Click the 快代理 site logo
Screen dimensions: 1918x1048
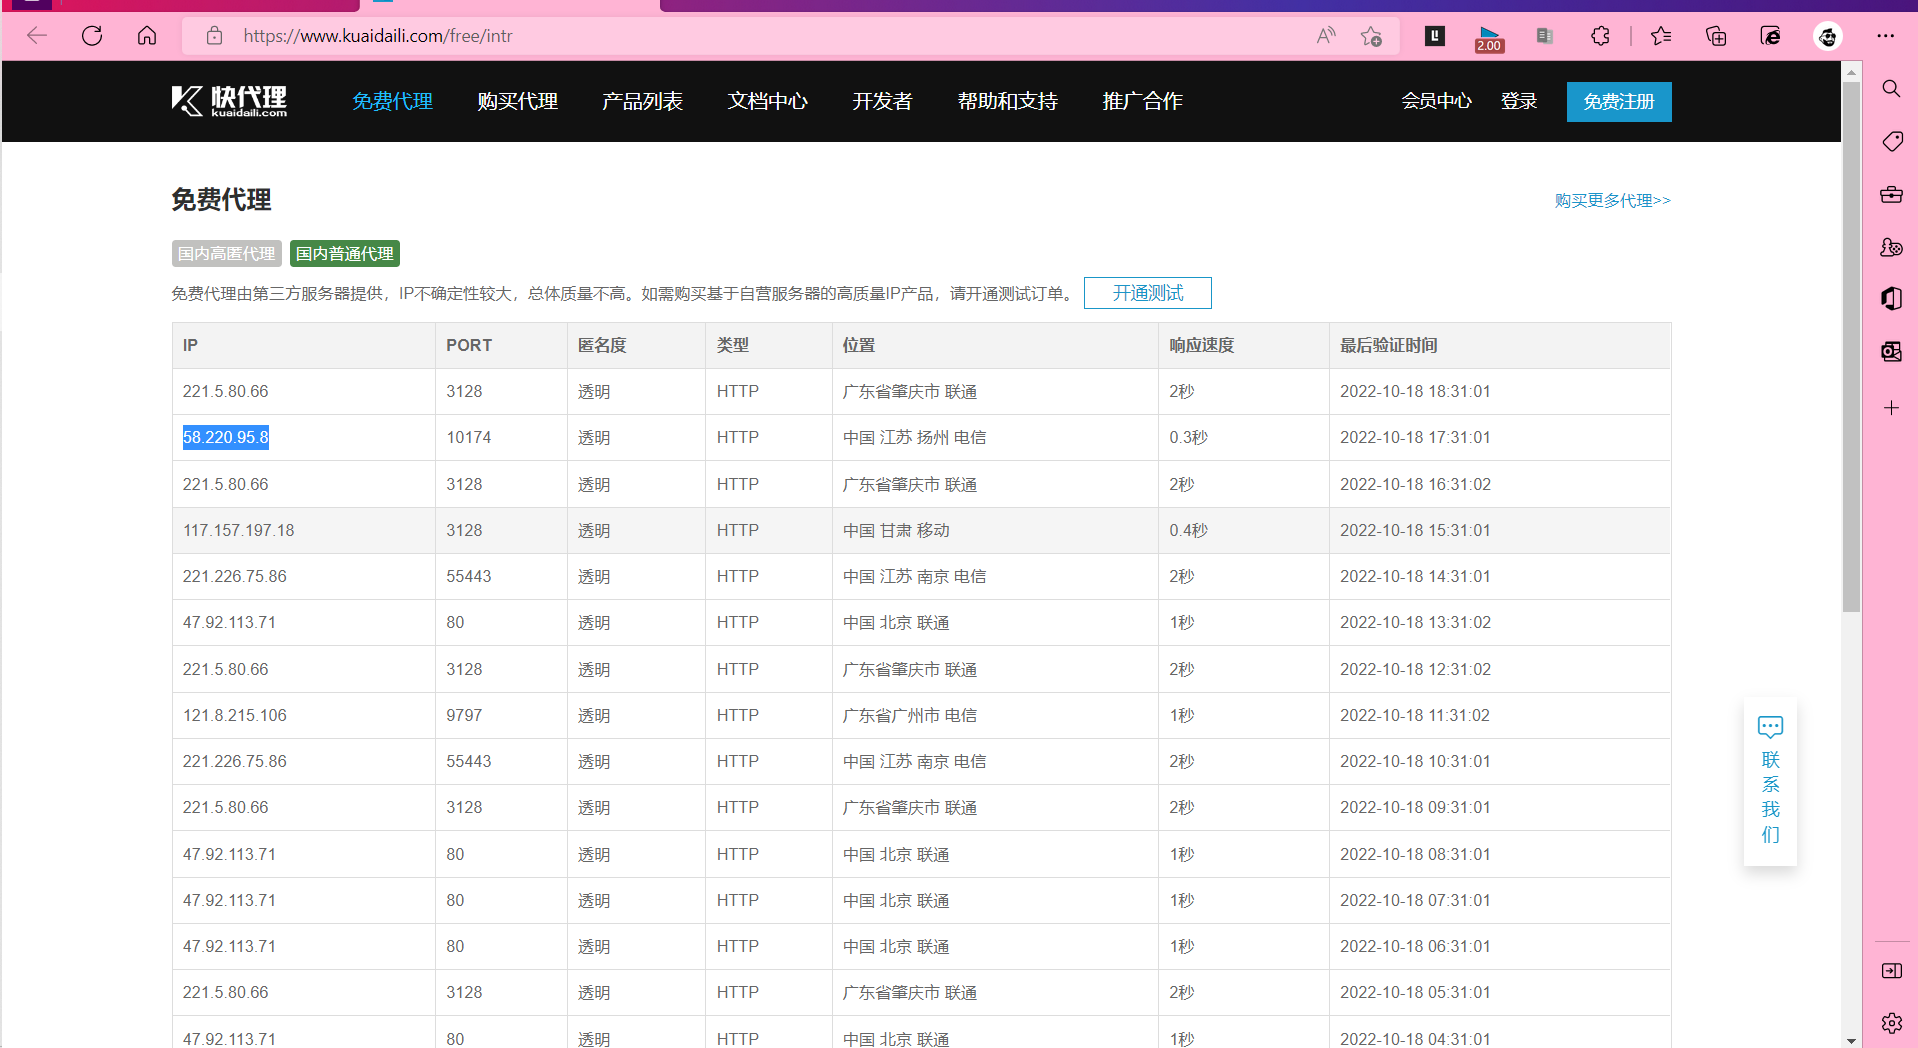pyautogui.click(x=229, y=101)
